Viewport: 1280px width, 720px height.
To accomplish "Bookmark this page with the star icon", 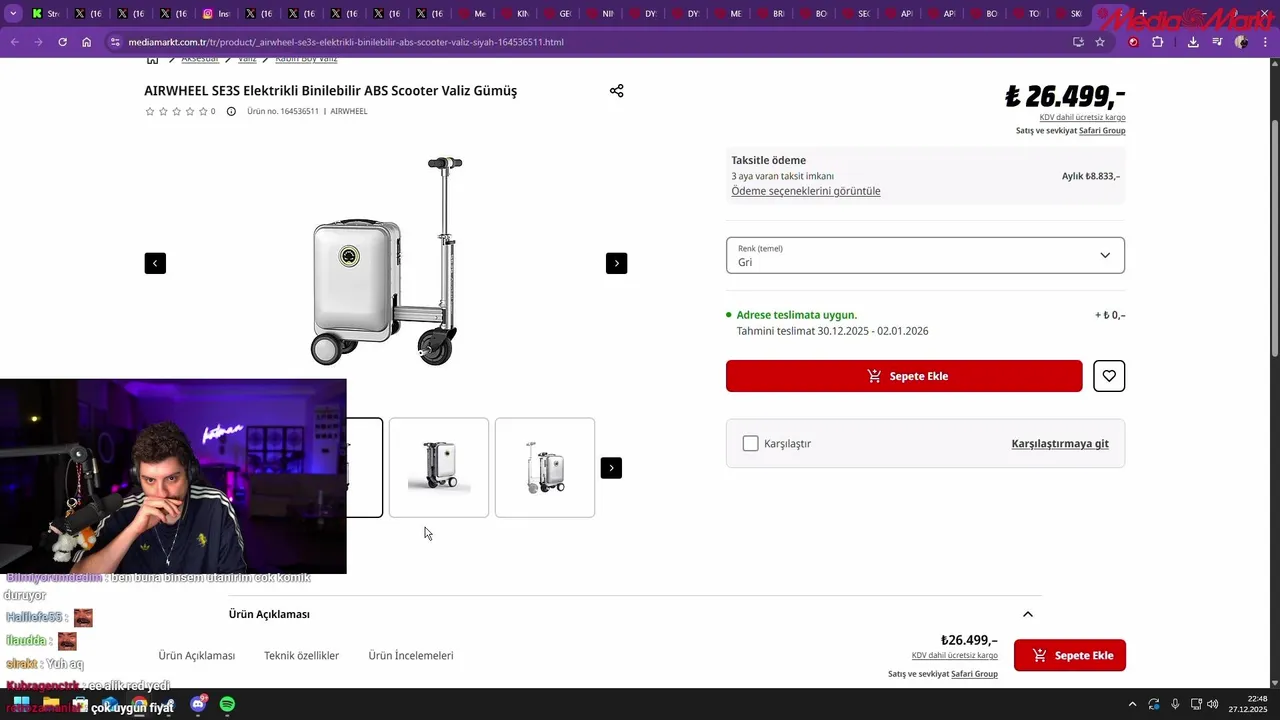I will (1100, 42).
